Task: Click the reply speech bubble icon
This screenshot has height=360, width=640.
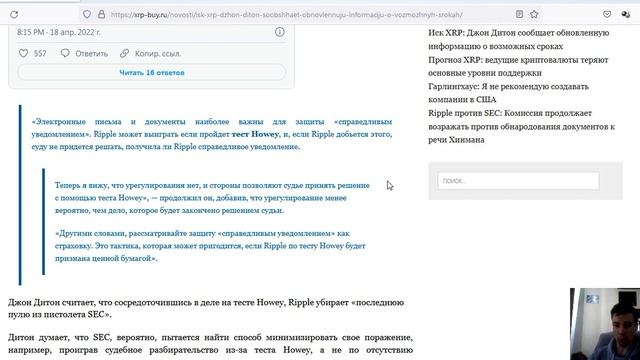Action: (x=65, y=53)
